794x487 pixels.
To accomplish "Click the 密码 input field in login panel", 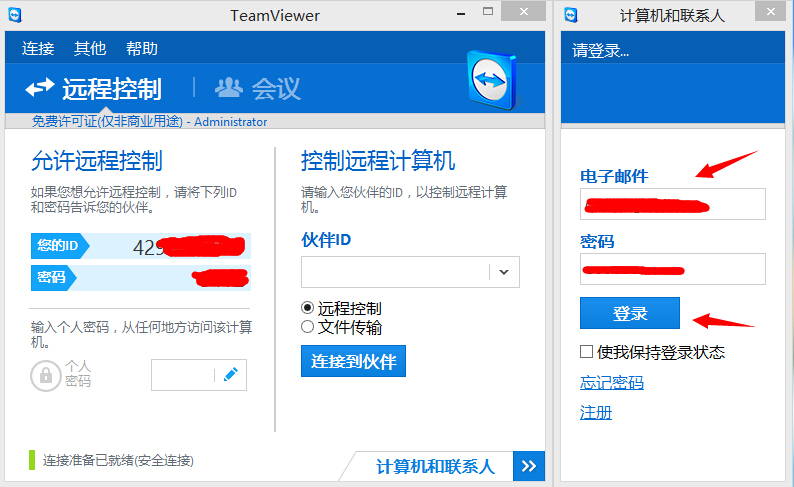I will click(672, 269).
